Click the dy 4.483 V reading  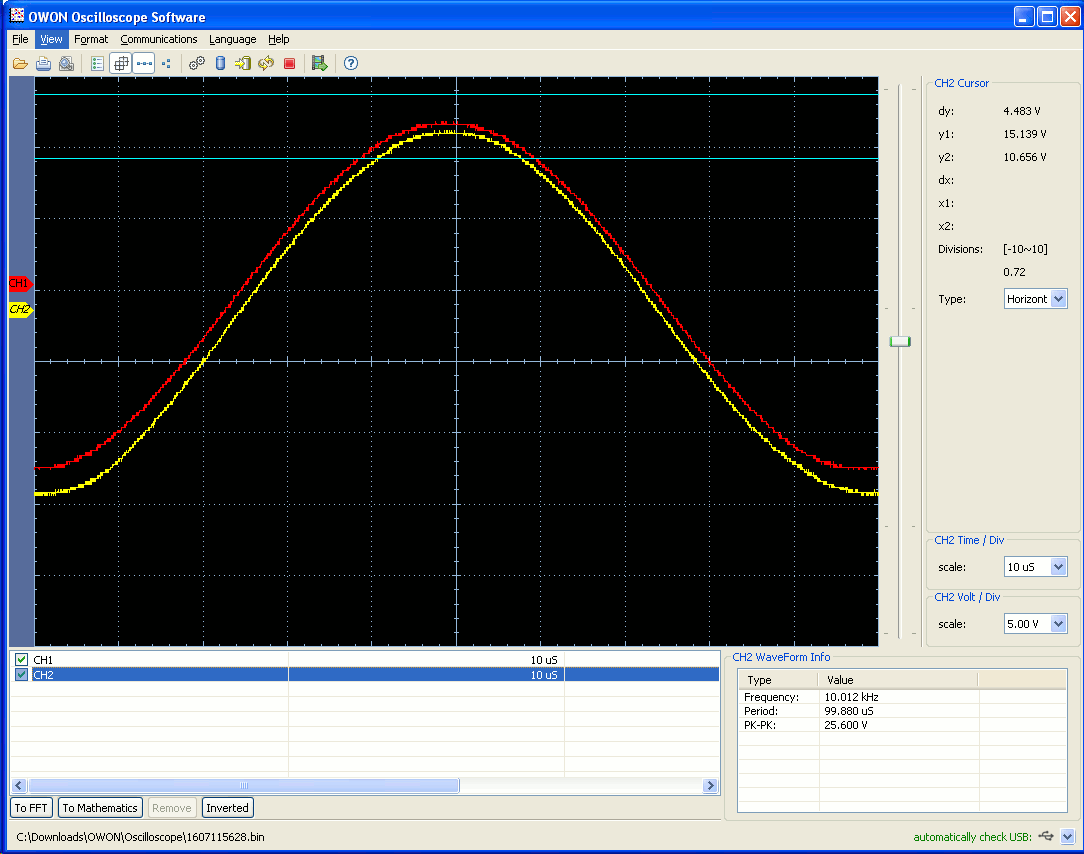[x=1022, y=111]
